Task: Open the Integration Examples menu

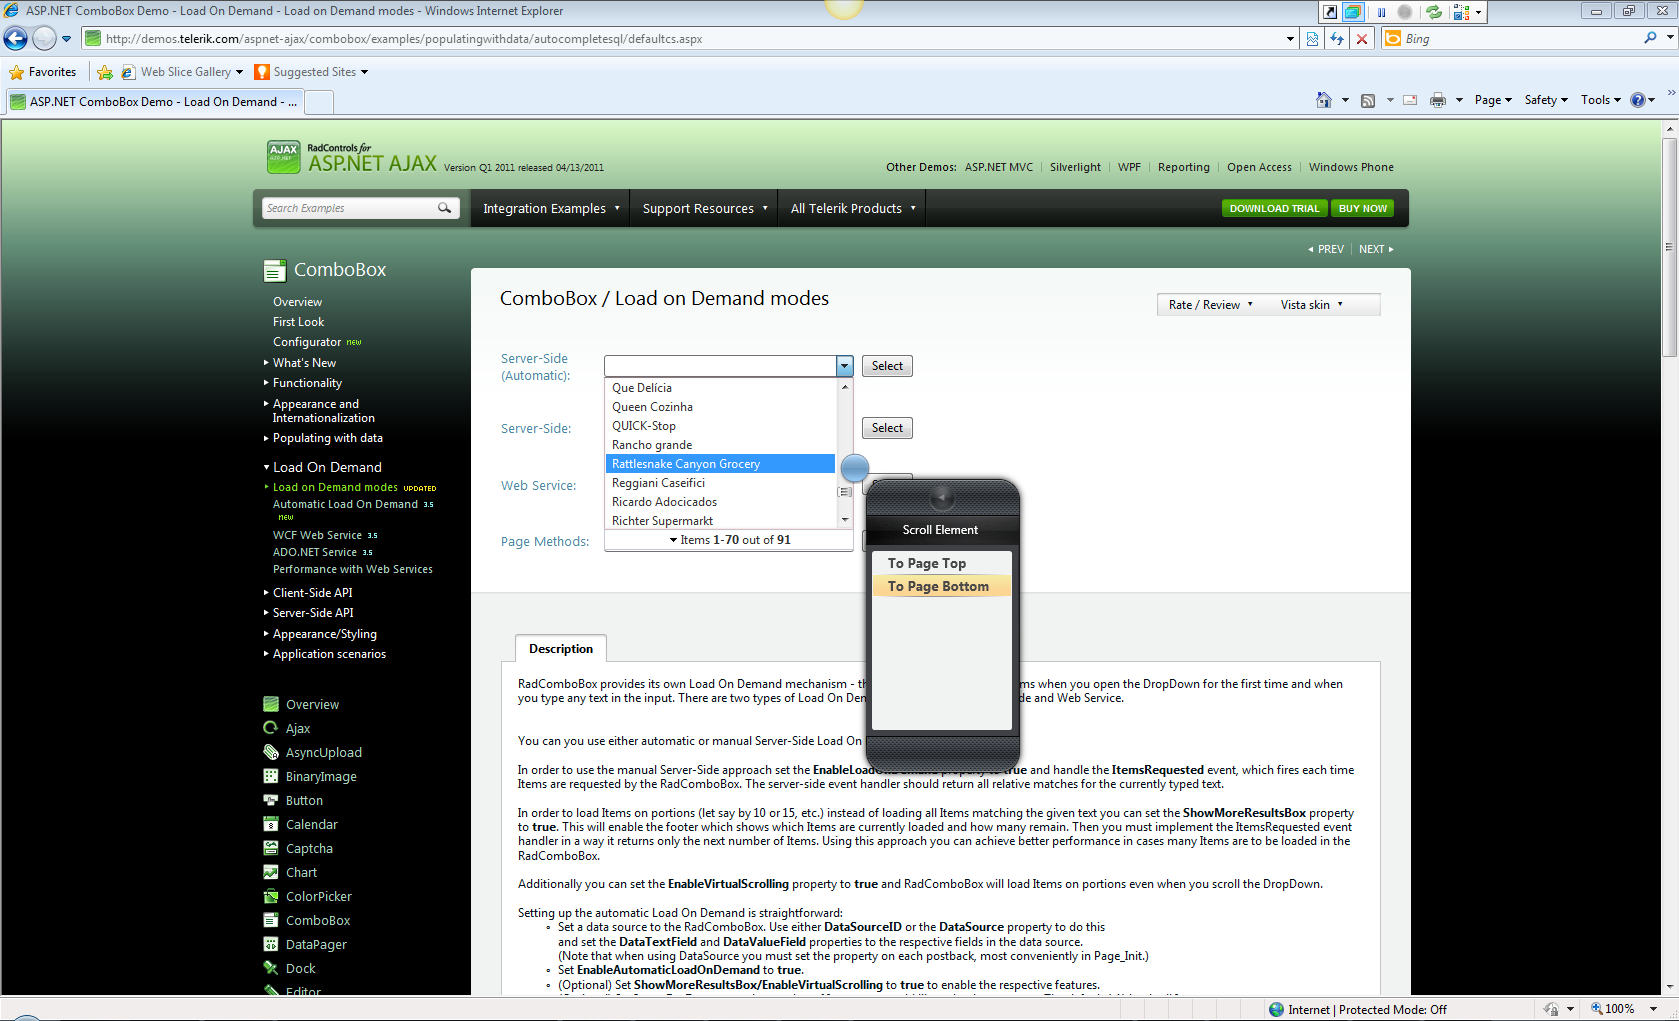Action: tap(551, 208)
